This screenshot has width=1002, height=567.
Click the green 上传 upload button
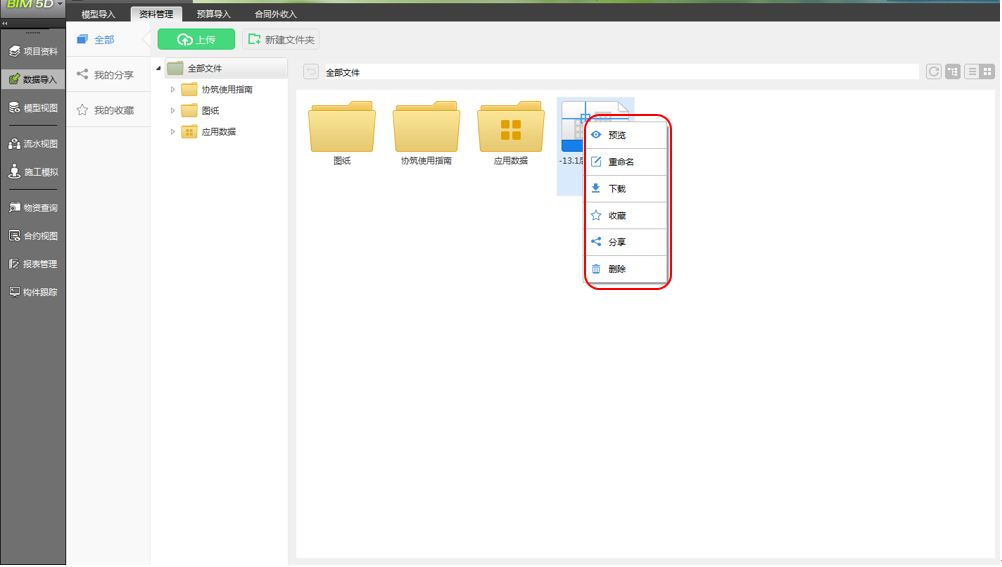coord(196,39)
